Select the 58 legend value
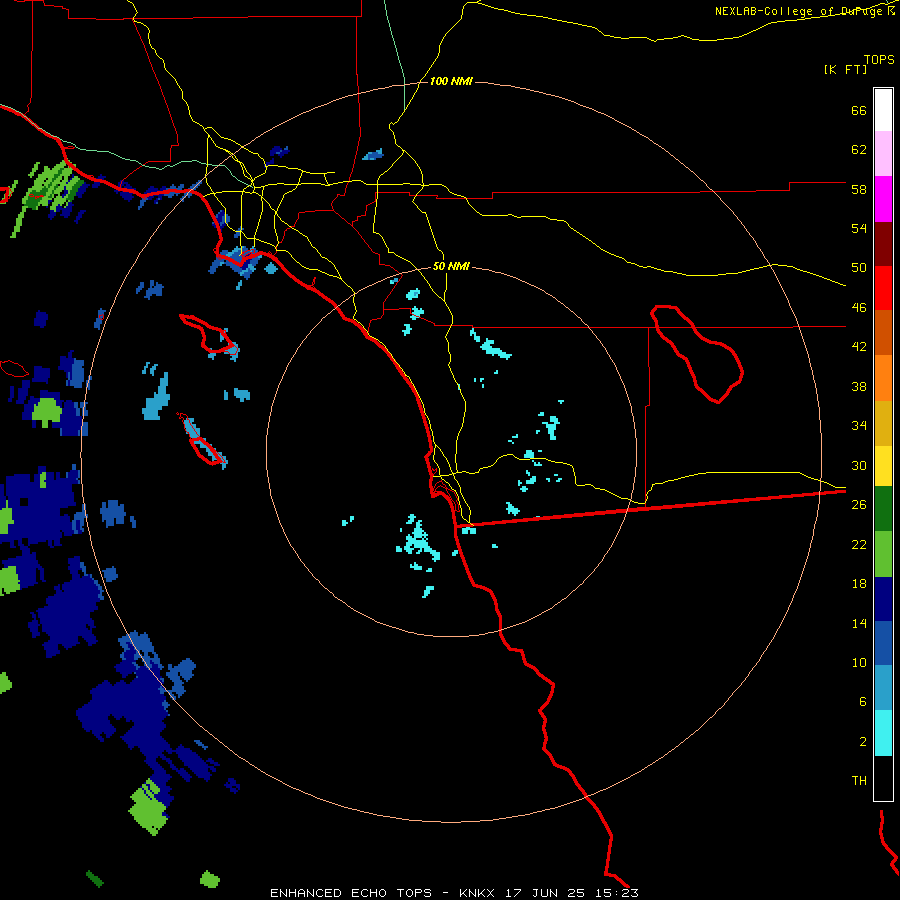Image resolution: width=900 pixels, height=900 pixels. [x=859, y=189]
